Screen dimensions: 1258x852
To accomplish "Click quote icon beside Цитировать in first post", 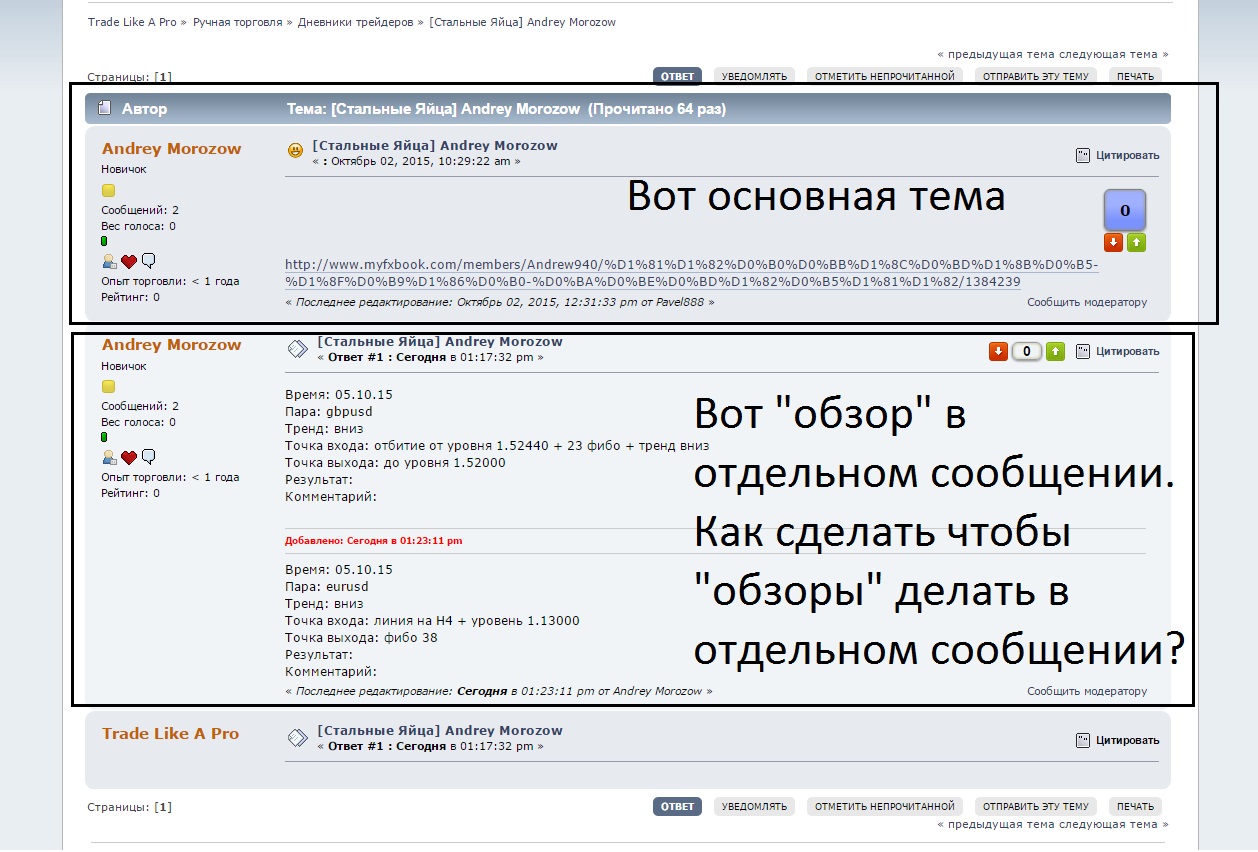I will point(1082,155).
